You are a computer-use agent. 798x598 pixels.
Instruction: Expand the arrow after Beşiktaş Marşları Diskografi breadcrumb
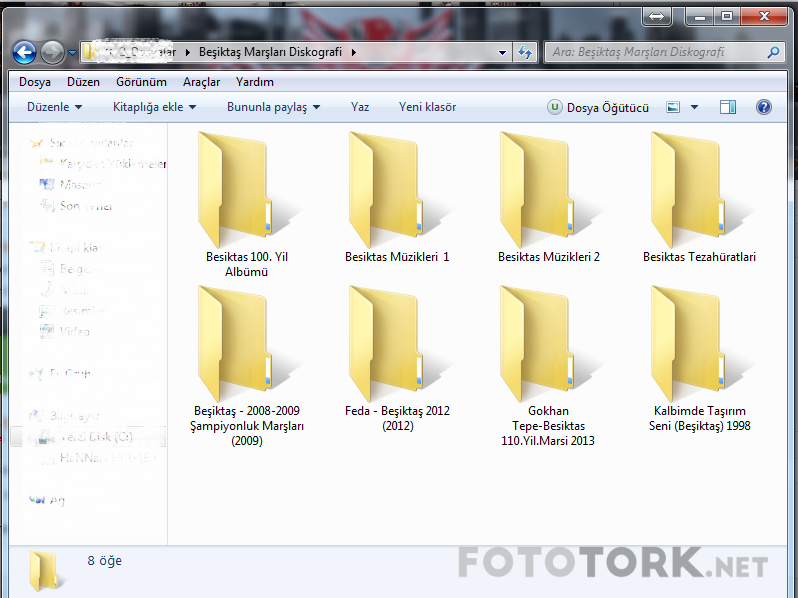pos(354,52)
